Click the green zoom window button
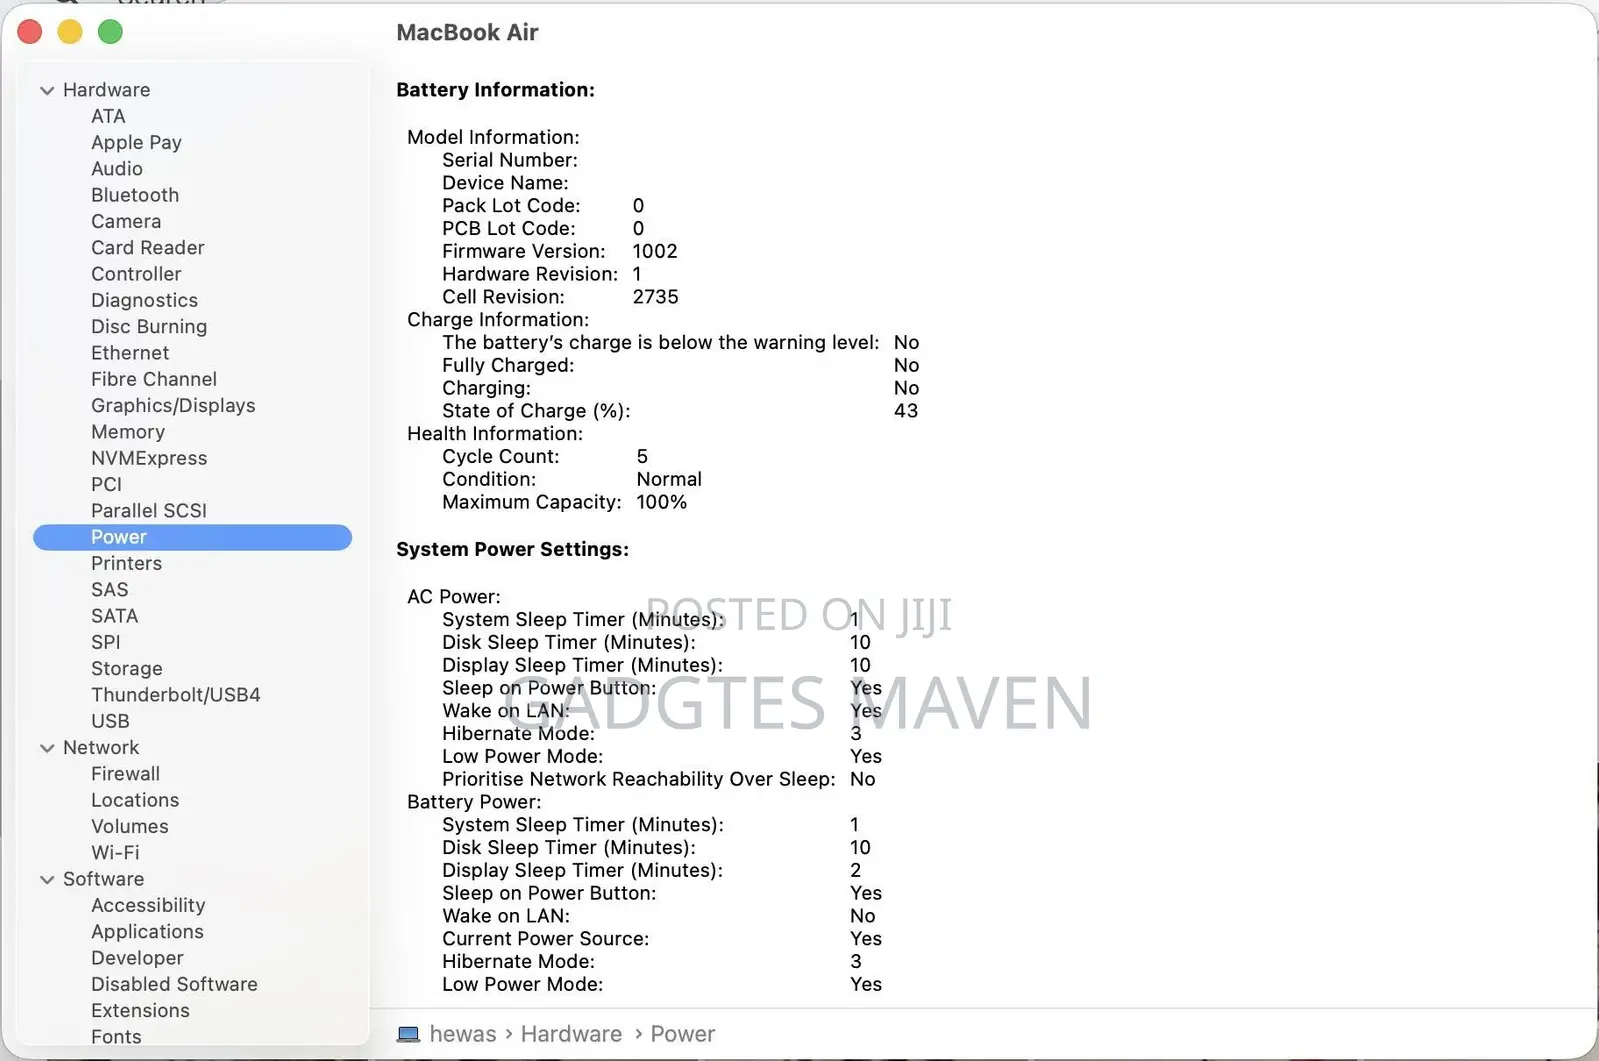Screen dimensions: 1599x1061 point(110,32)
